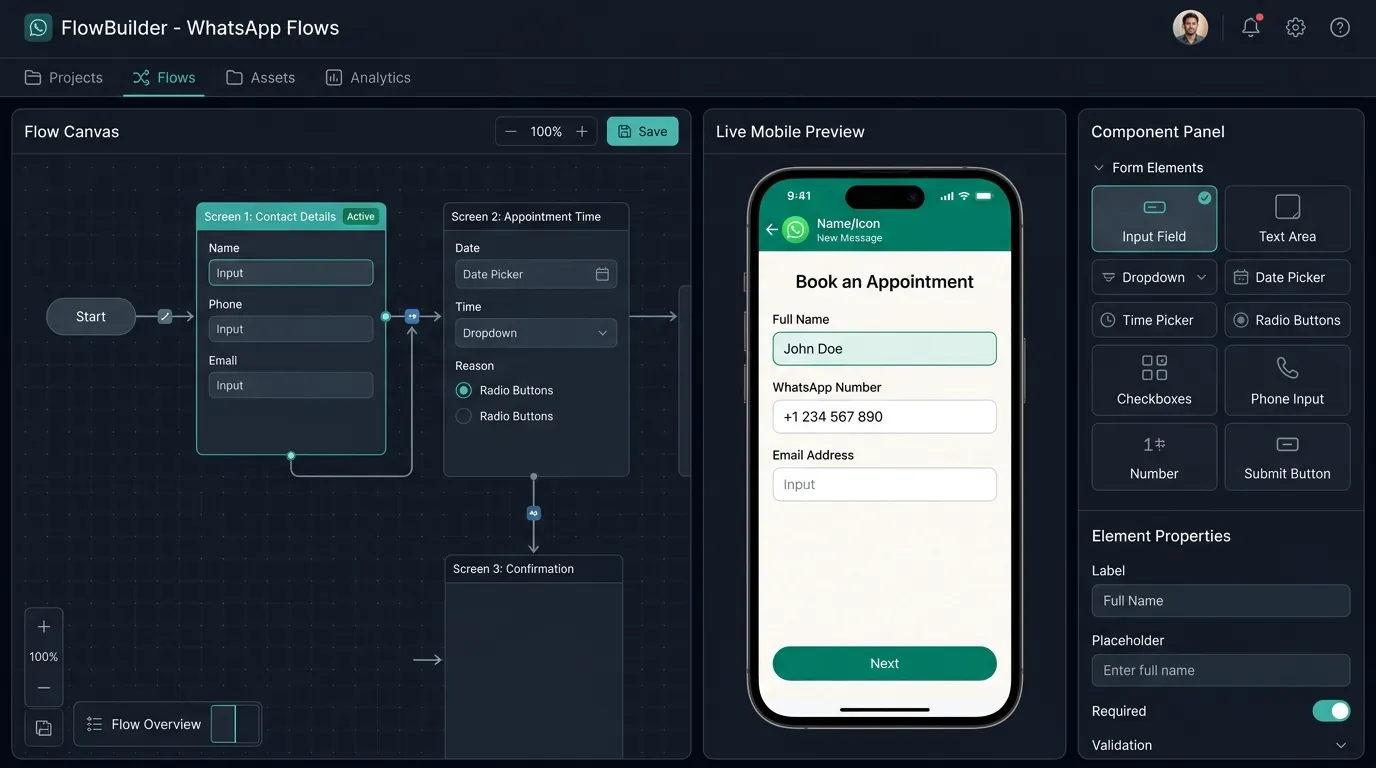Add a Submit Button component
The width and height of the screenshot is (1376, 768).
point(1287,456)
